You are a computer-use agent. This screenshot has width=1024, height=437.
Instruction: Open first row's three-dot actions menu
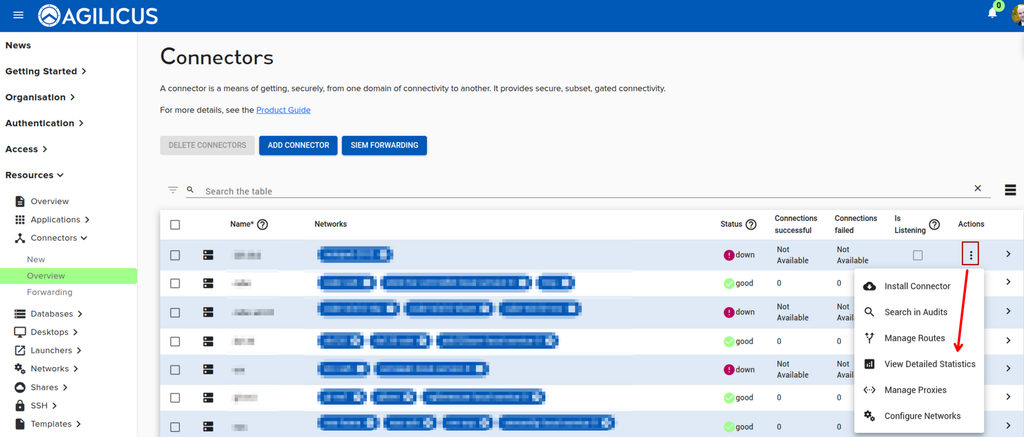tap(971, 255)
